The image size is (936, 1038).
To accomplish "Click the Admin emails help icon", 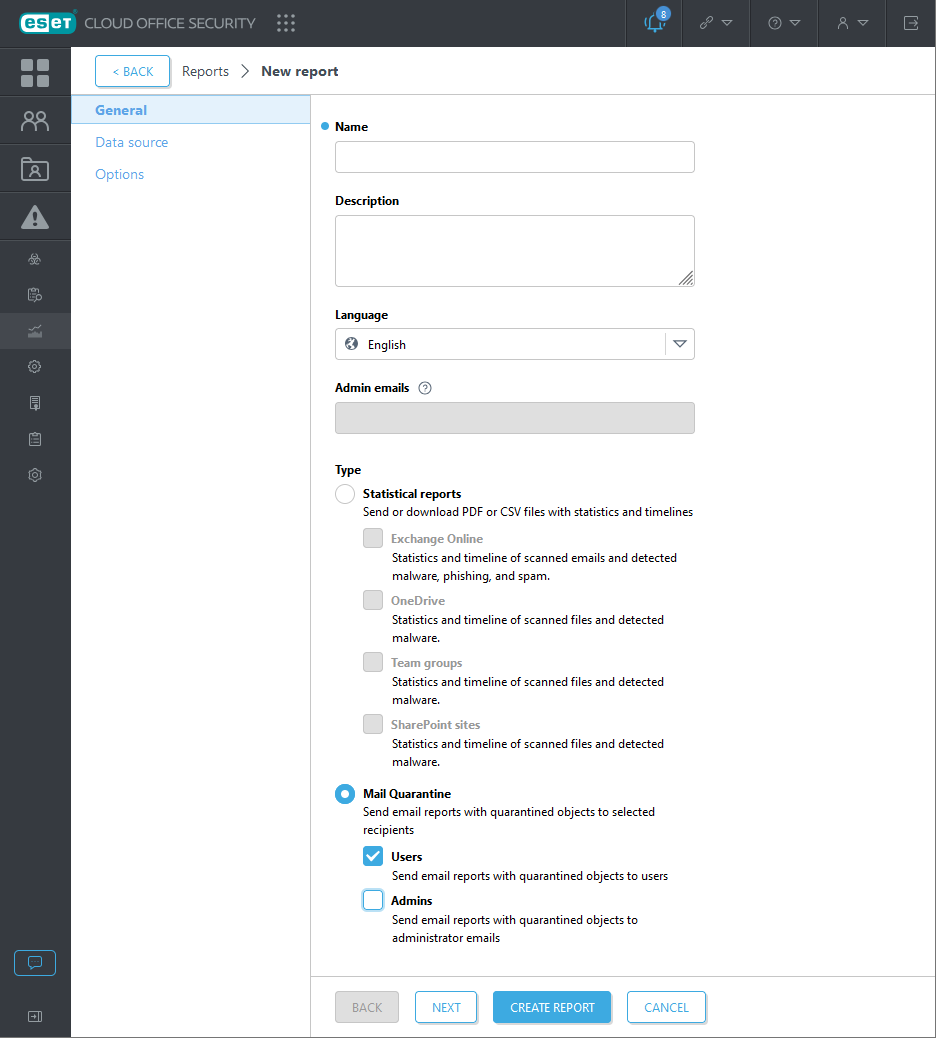I will (425, 388).
